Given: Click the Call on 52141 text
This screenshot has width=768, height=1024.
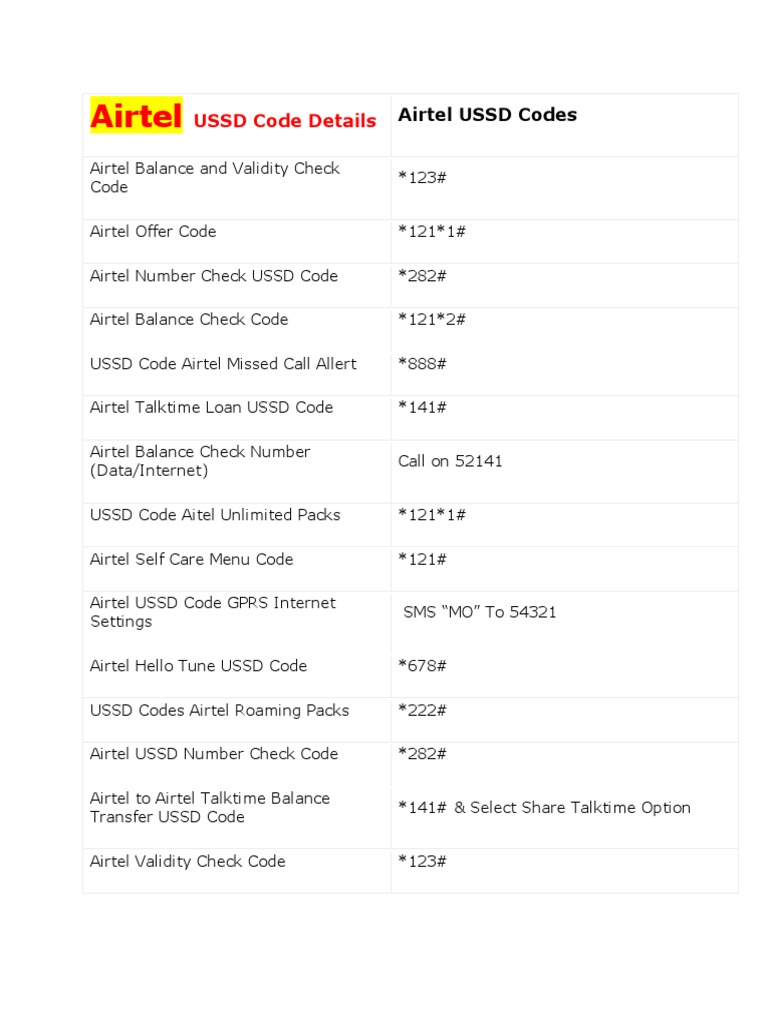Looking at the screenshot, I should pos(450,461).
